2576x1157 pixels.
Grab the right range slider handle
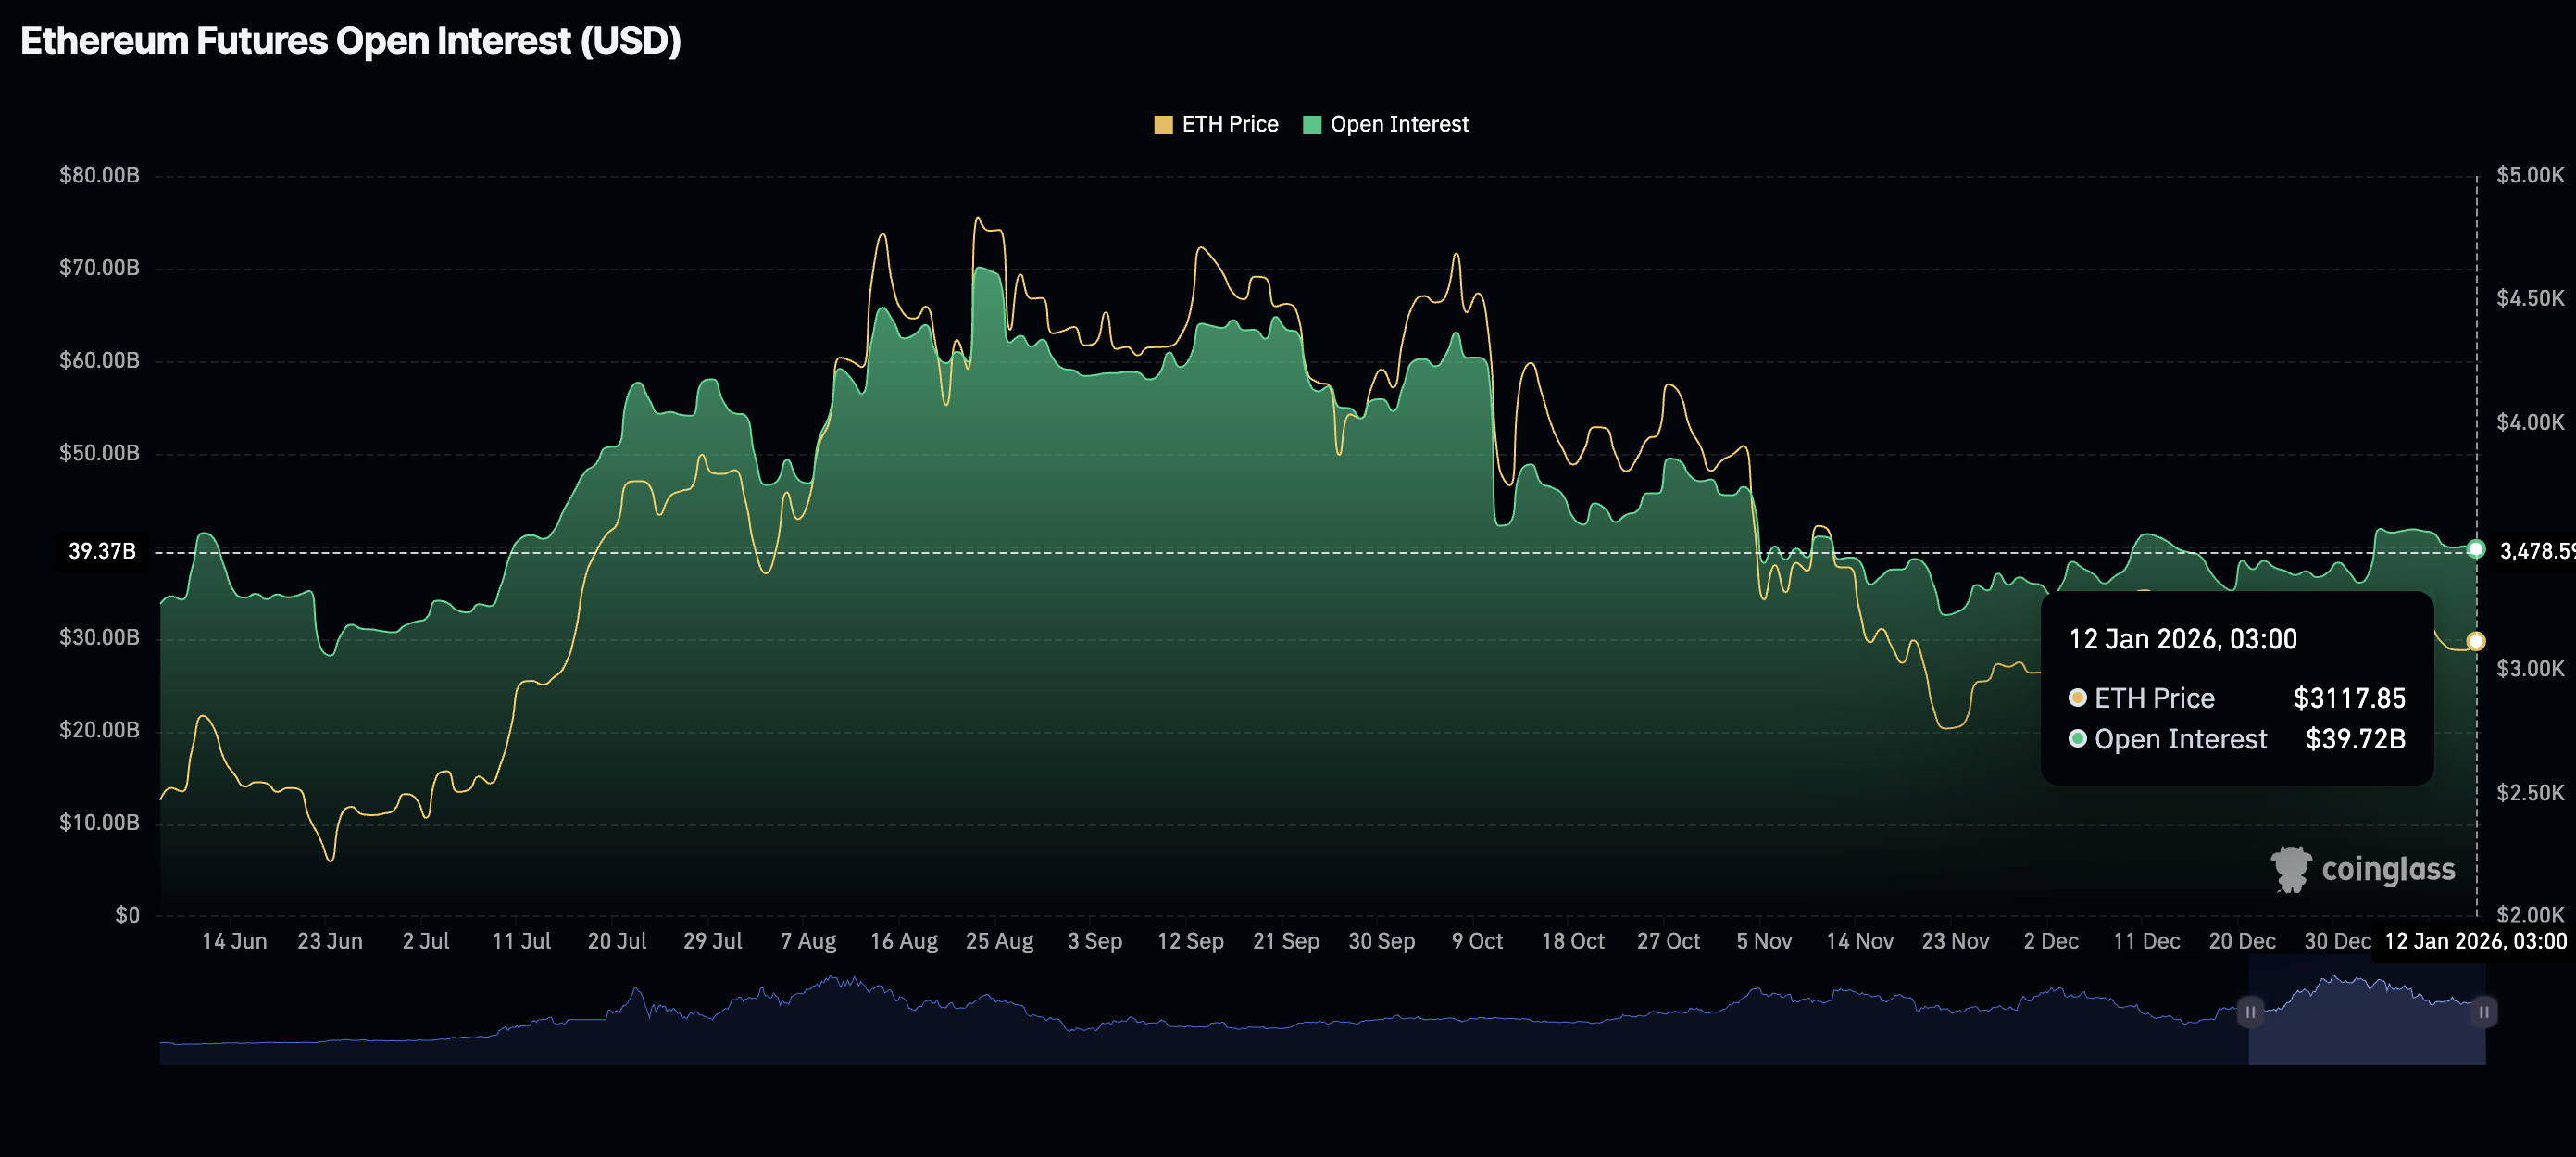coord(2483,1012)
